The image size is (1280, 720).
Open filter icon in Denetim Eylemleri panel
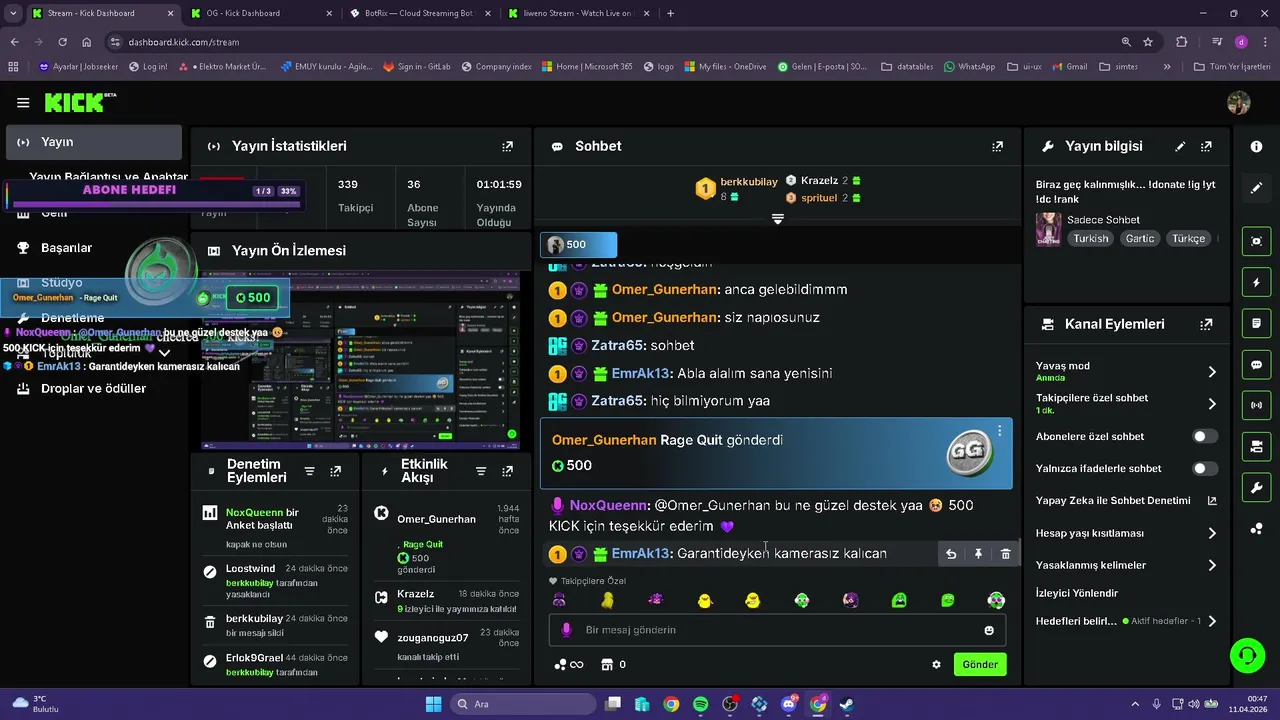click(309, 471)
